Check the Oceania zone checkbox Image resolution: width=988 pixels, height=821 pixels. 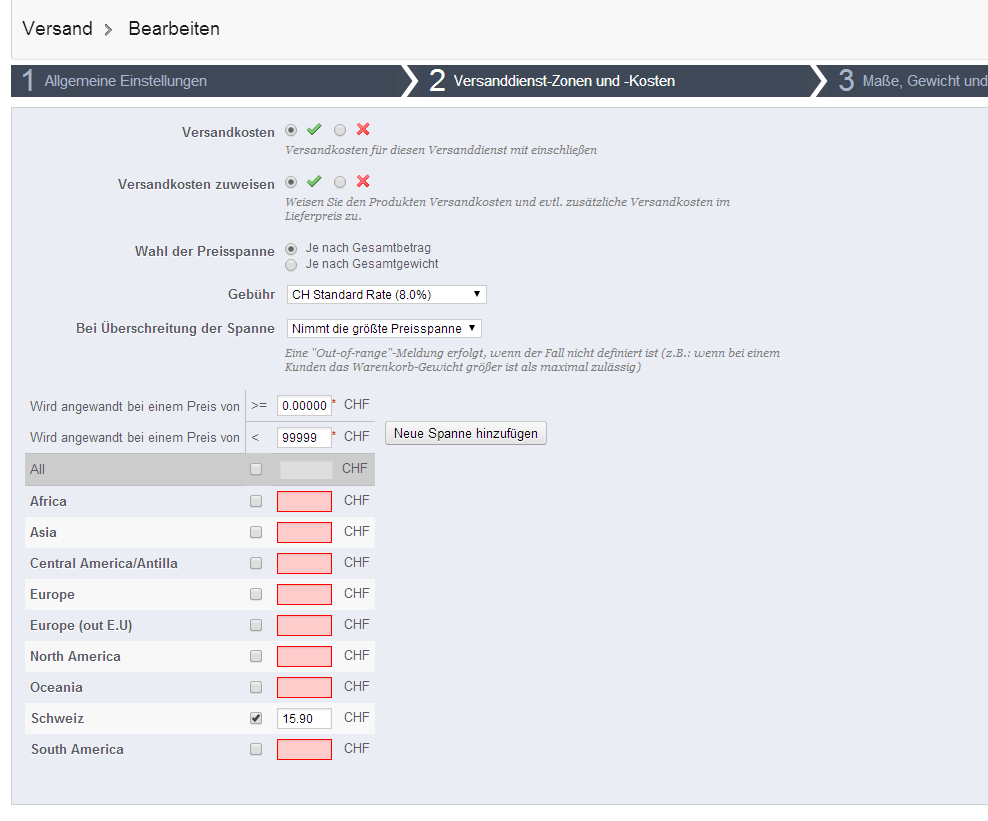click(x=256, y=687)
